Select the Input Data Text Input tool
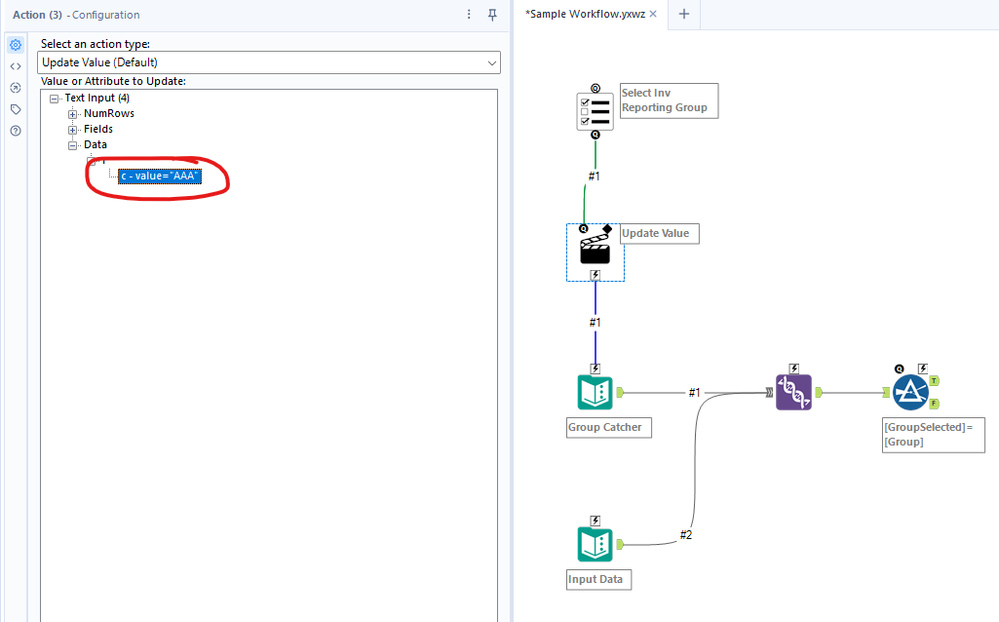Image resolution: width=999 pixels, height=622 pixels. [x=595, y=544]
